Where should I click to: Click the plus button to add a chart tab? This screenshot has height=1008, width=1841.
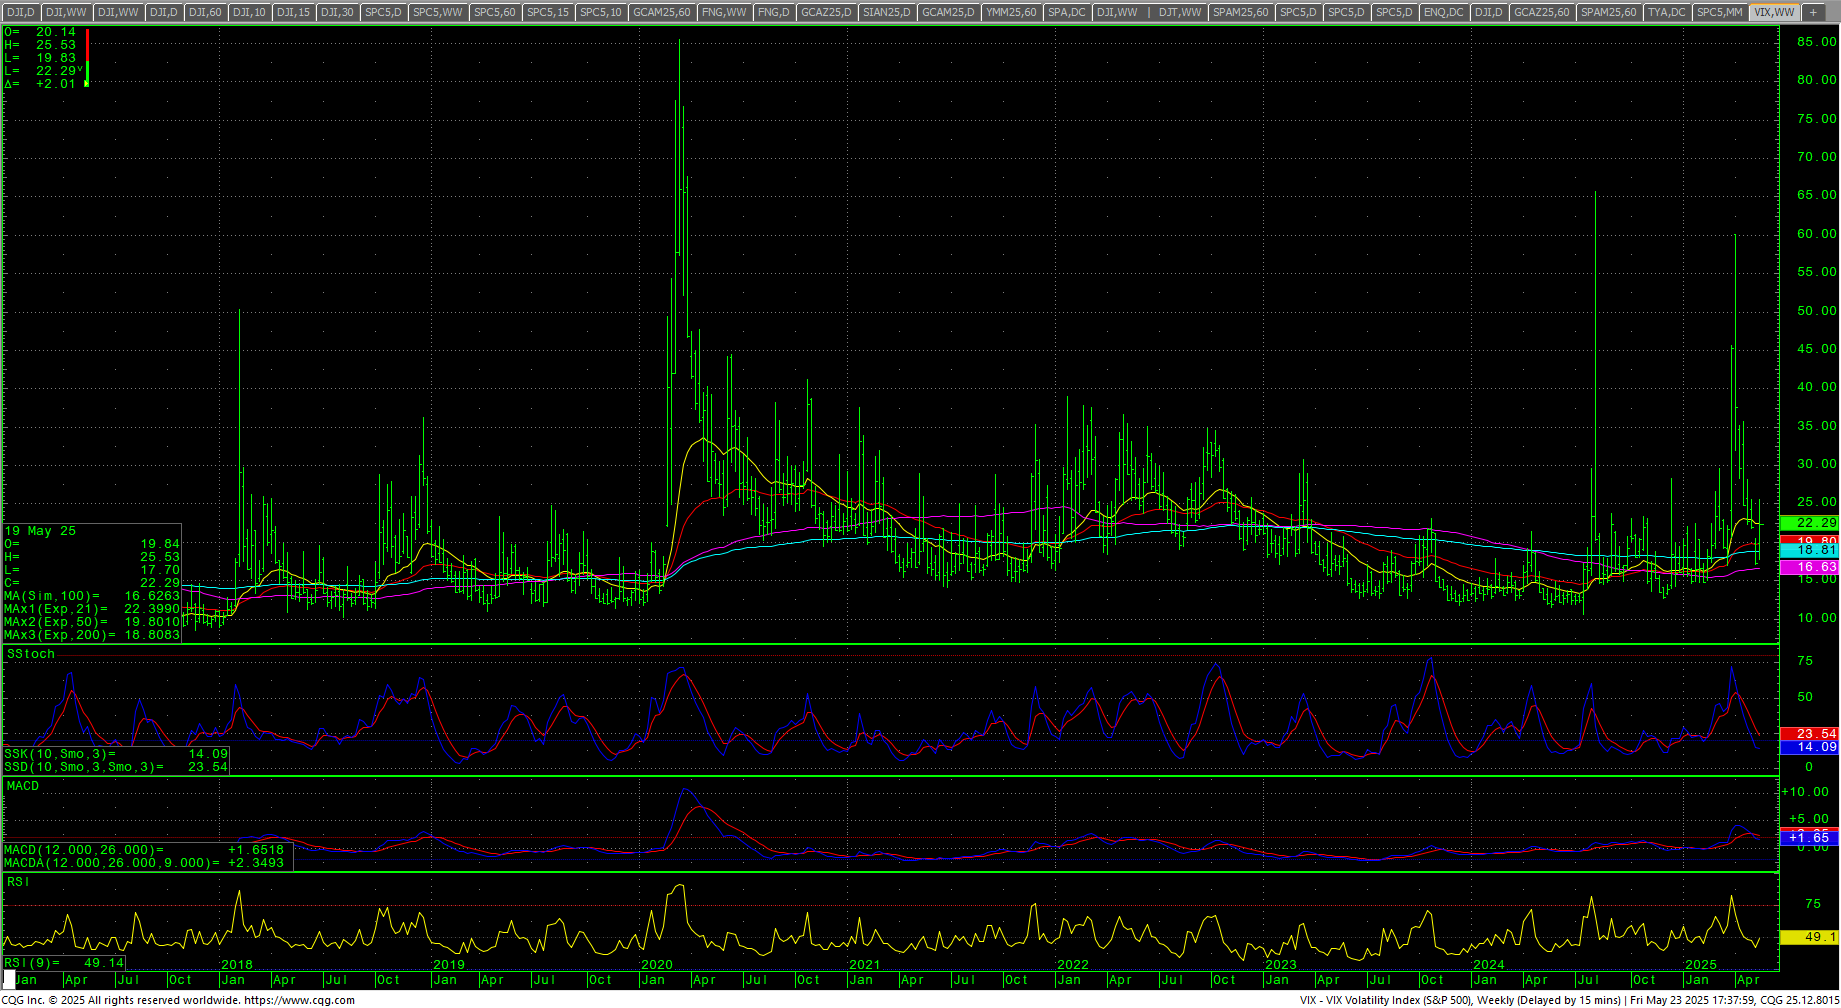(x=1812, y=12)
